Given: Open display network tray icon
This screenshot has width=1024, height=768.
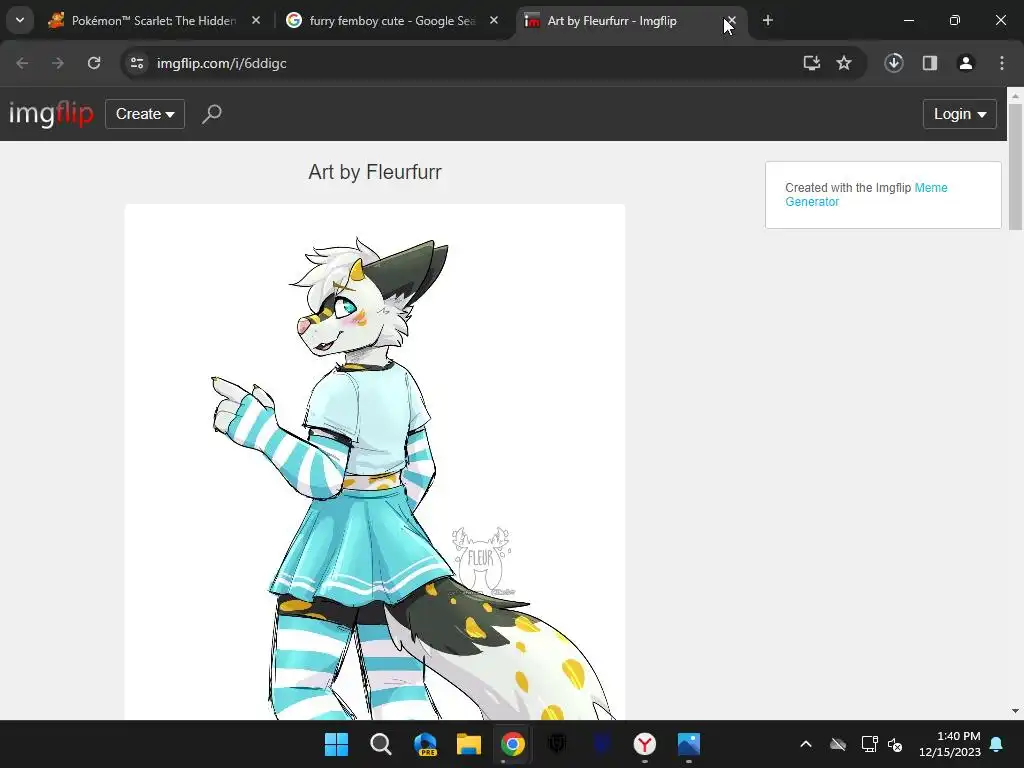Looking at the screenshot, I should (869, 744).
